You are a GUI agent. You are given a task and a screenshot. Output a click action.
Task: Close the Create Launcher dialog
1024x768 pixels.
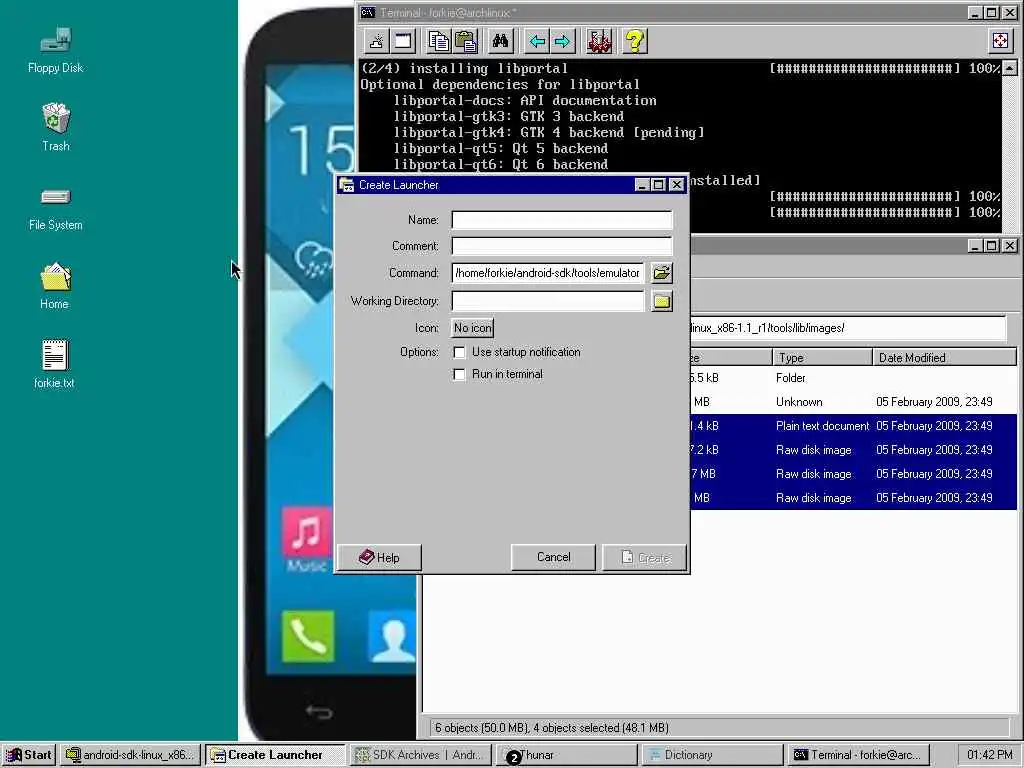677,185
